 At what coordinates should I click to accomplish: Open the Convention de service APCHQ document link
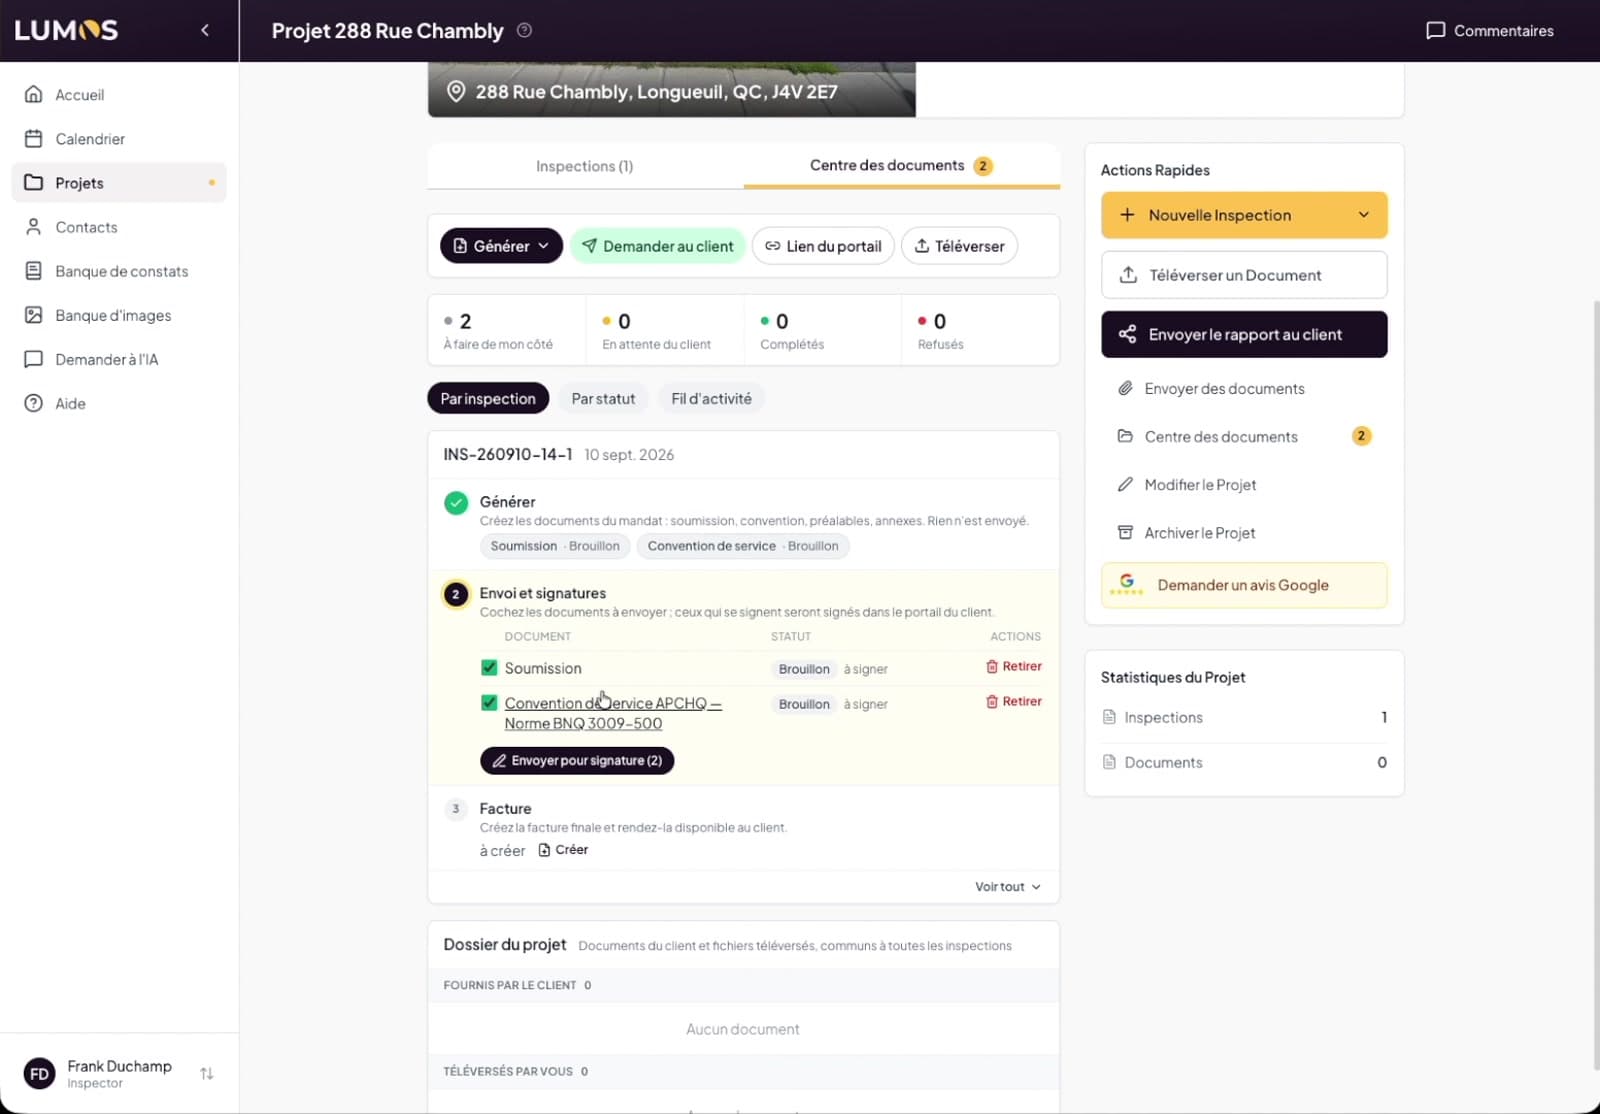613,713
